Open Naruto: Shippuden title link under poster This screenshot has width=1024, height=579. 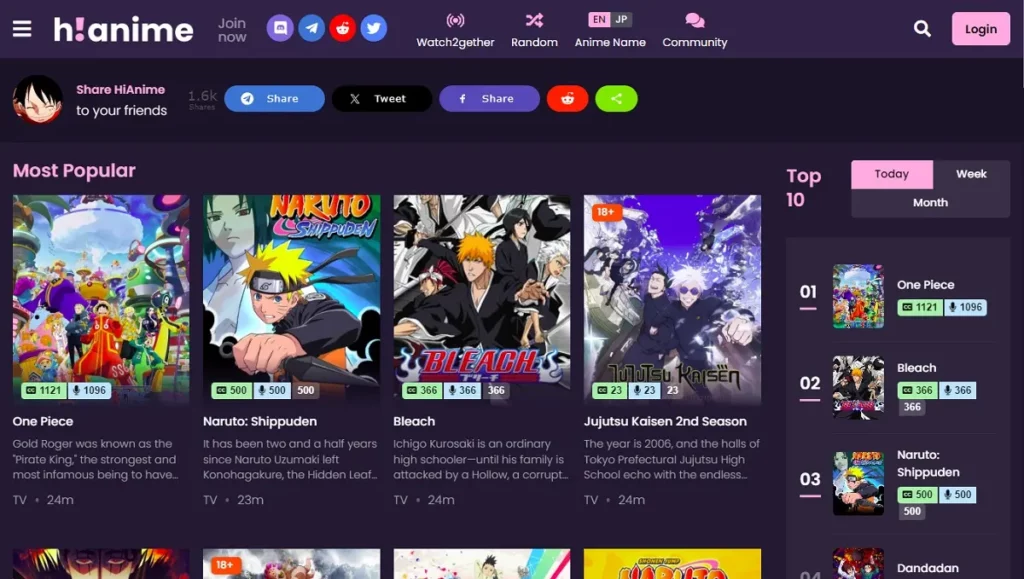260,421
